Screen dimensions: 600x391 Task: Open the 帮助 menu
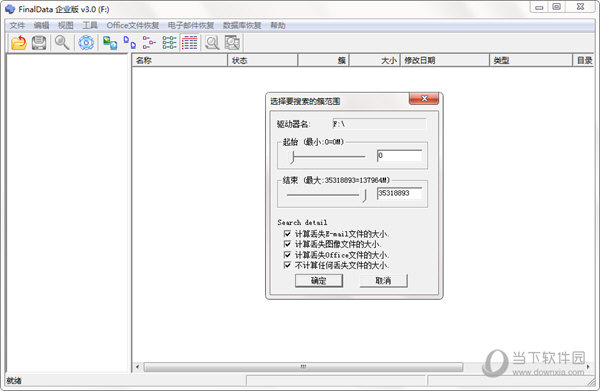click(278, 26)
